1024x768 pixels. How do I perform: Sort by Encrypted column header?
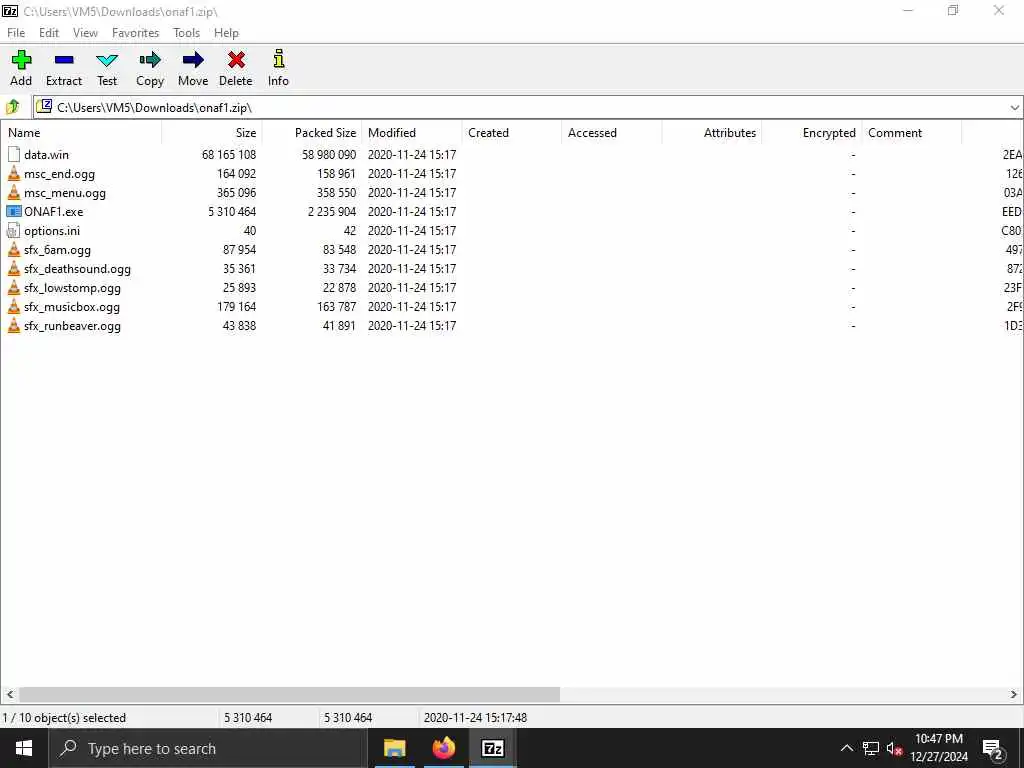tap(812, 133)
